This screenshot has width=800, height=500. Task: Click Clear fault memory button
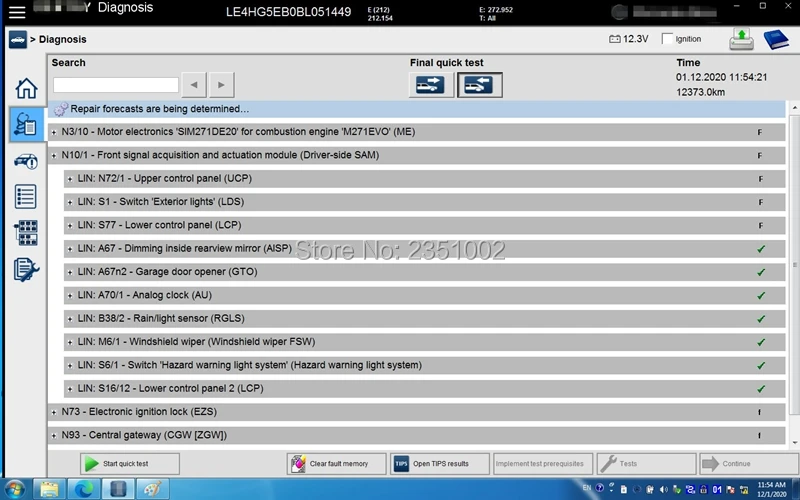(x=336, y=464)
